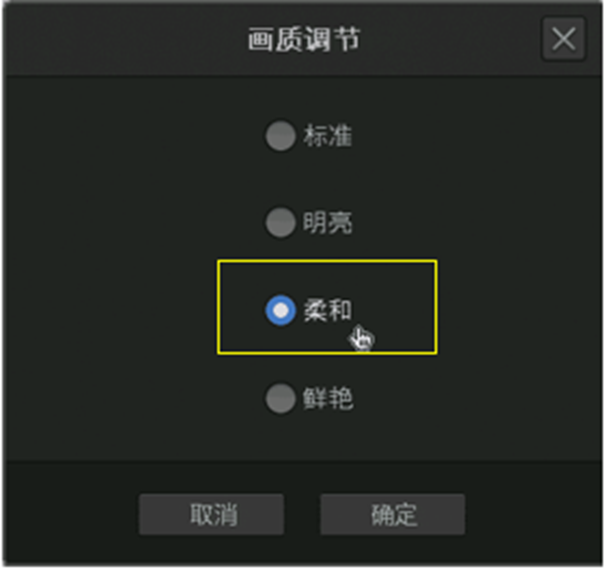Click the blue selected 柔和 radio circle
The image size is (605, 569).
pos(281,310)
